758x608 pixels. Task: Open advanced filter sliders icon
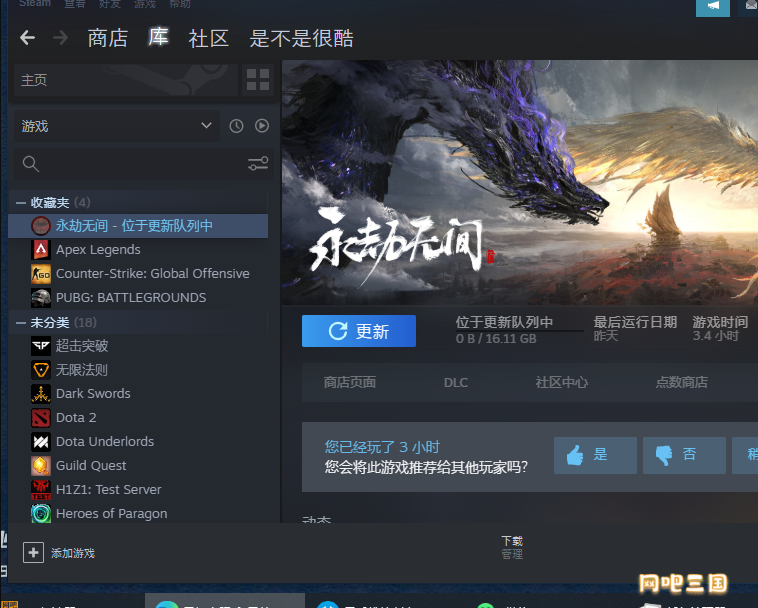point(258,163)
